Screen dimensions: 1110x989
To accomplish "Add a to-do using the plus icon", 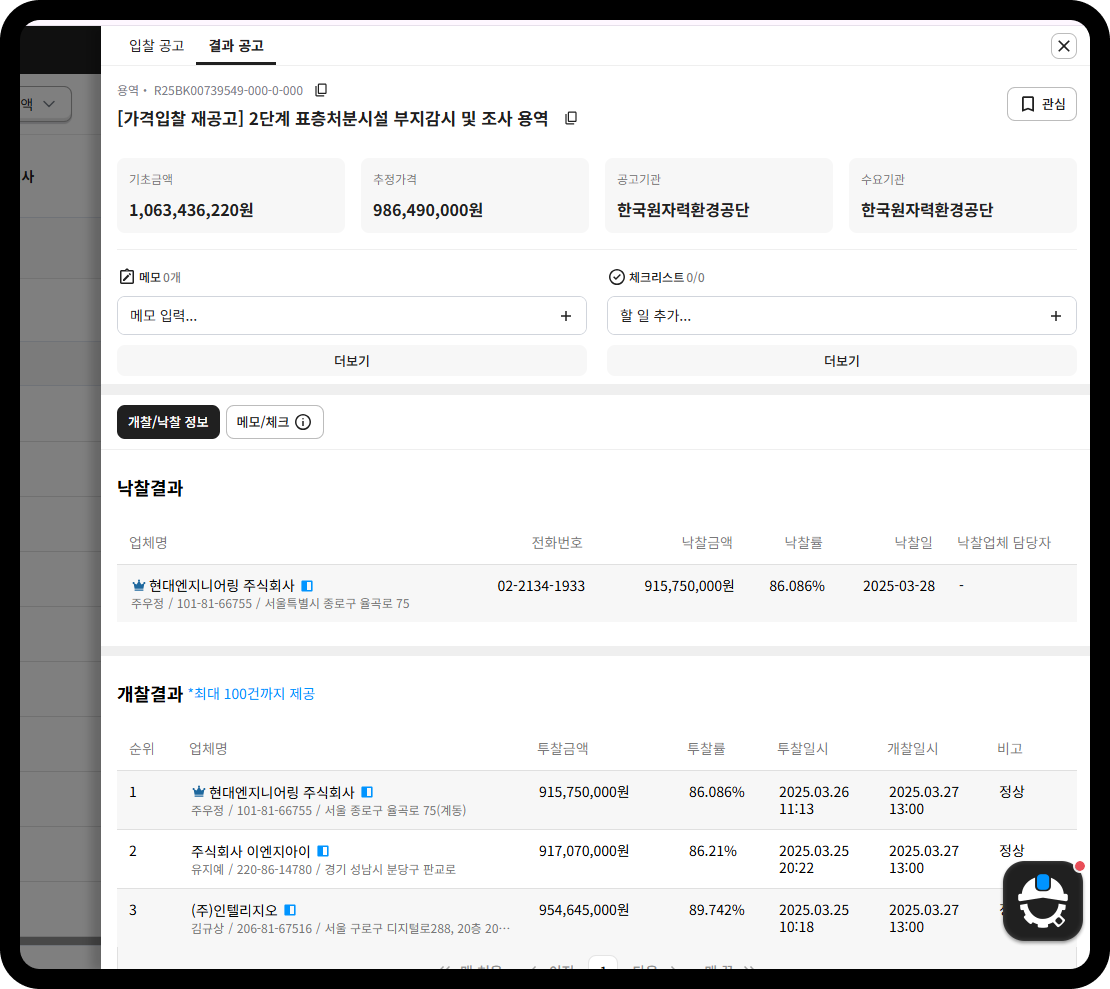I will [x=1055, y=316].
